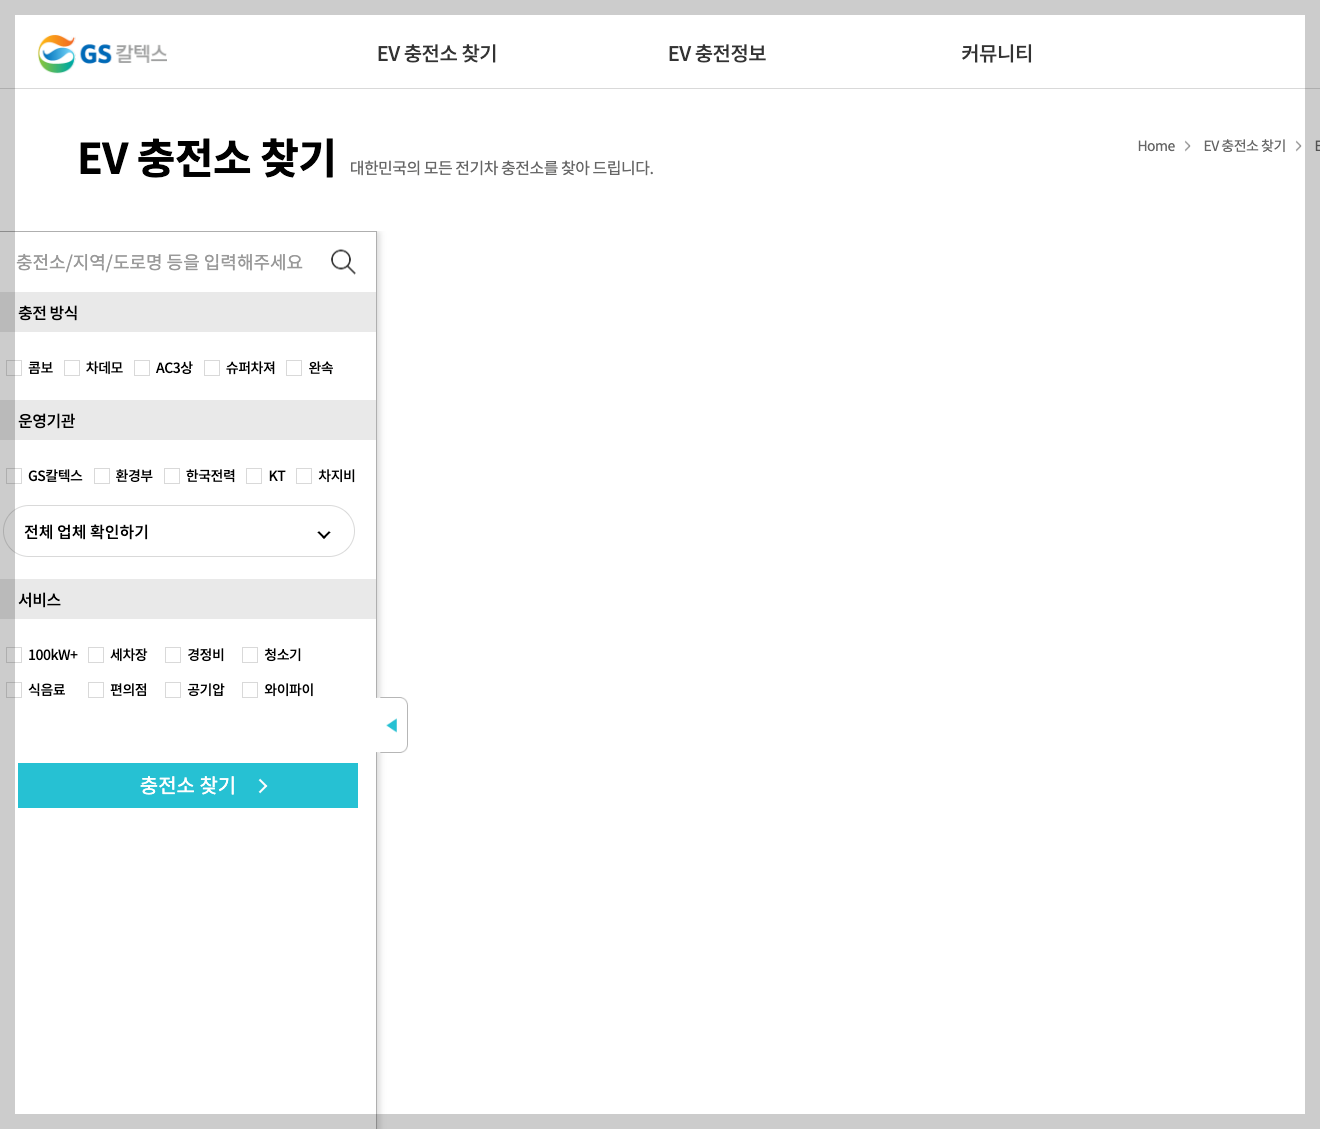Image resolution: width=1320 pixels, height=1129 pixels.
Task: Enable the 콤보 charging type checkbox
Action: [14, 367]
